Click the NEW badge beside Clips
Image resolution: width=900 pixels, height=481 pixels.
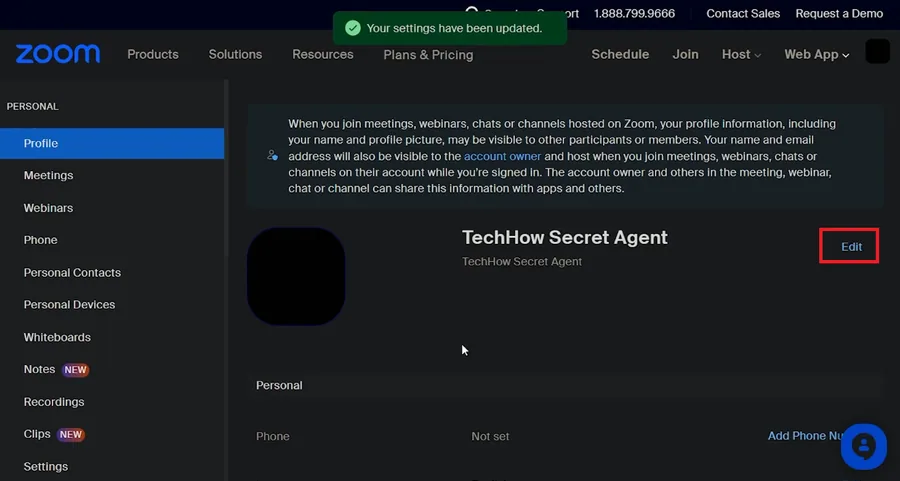pyautogui.click(x=71, y=435)
